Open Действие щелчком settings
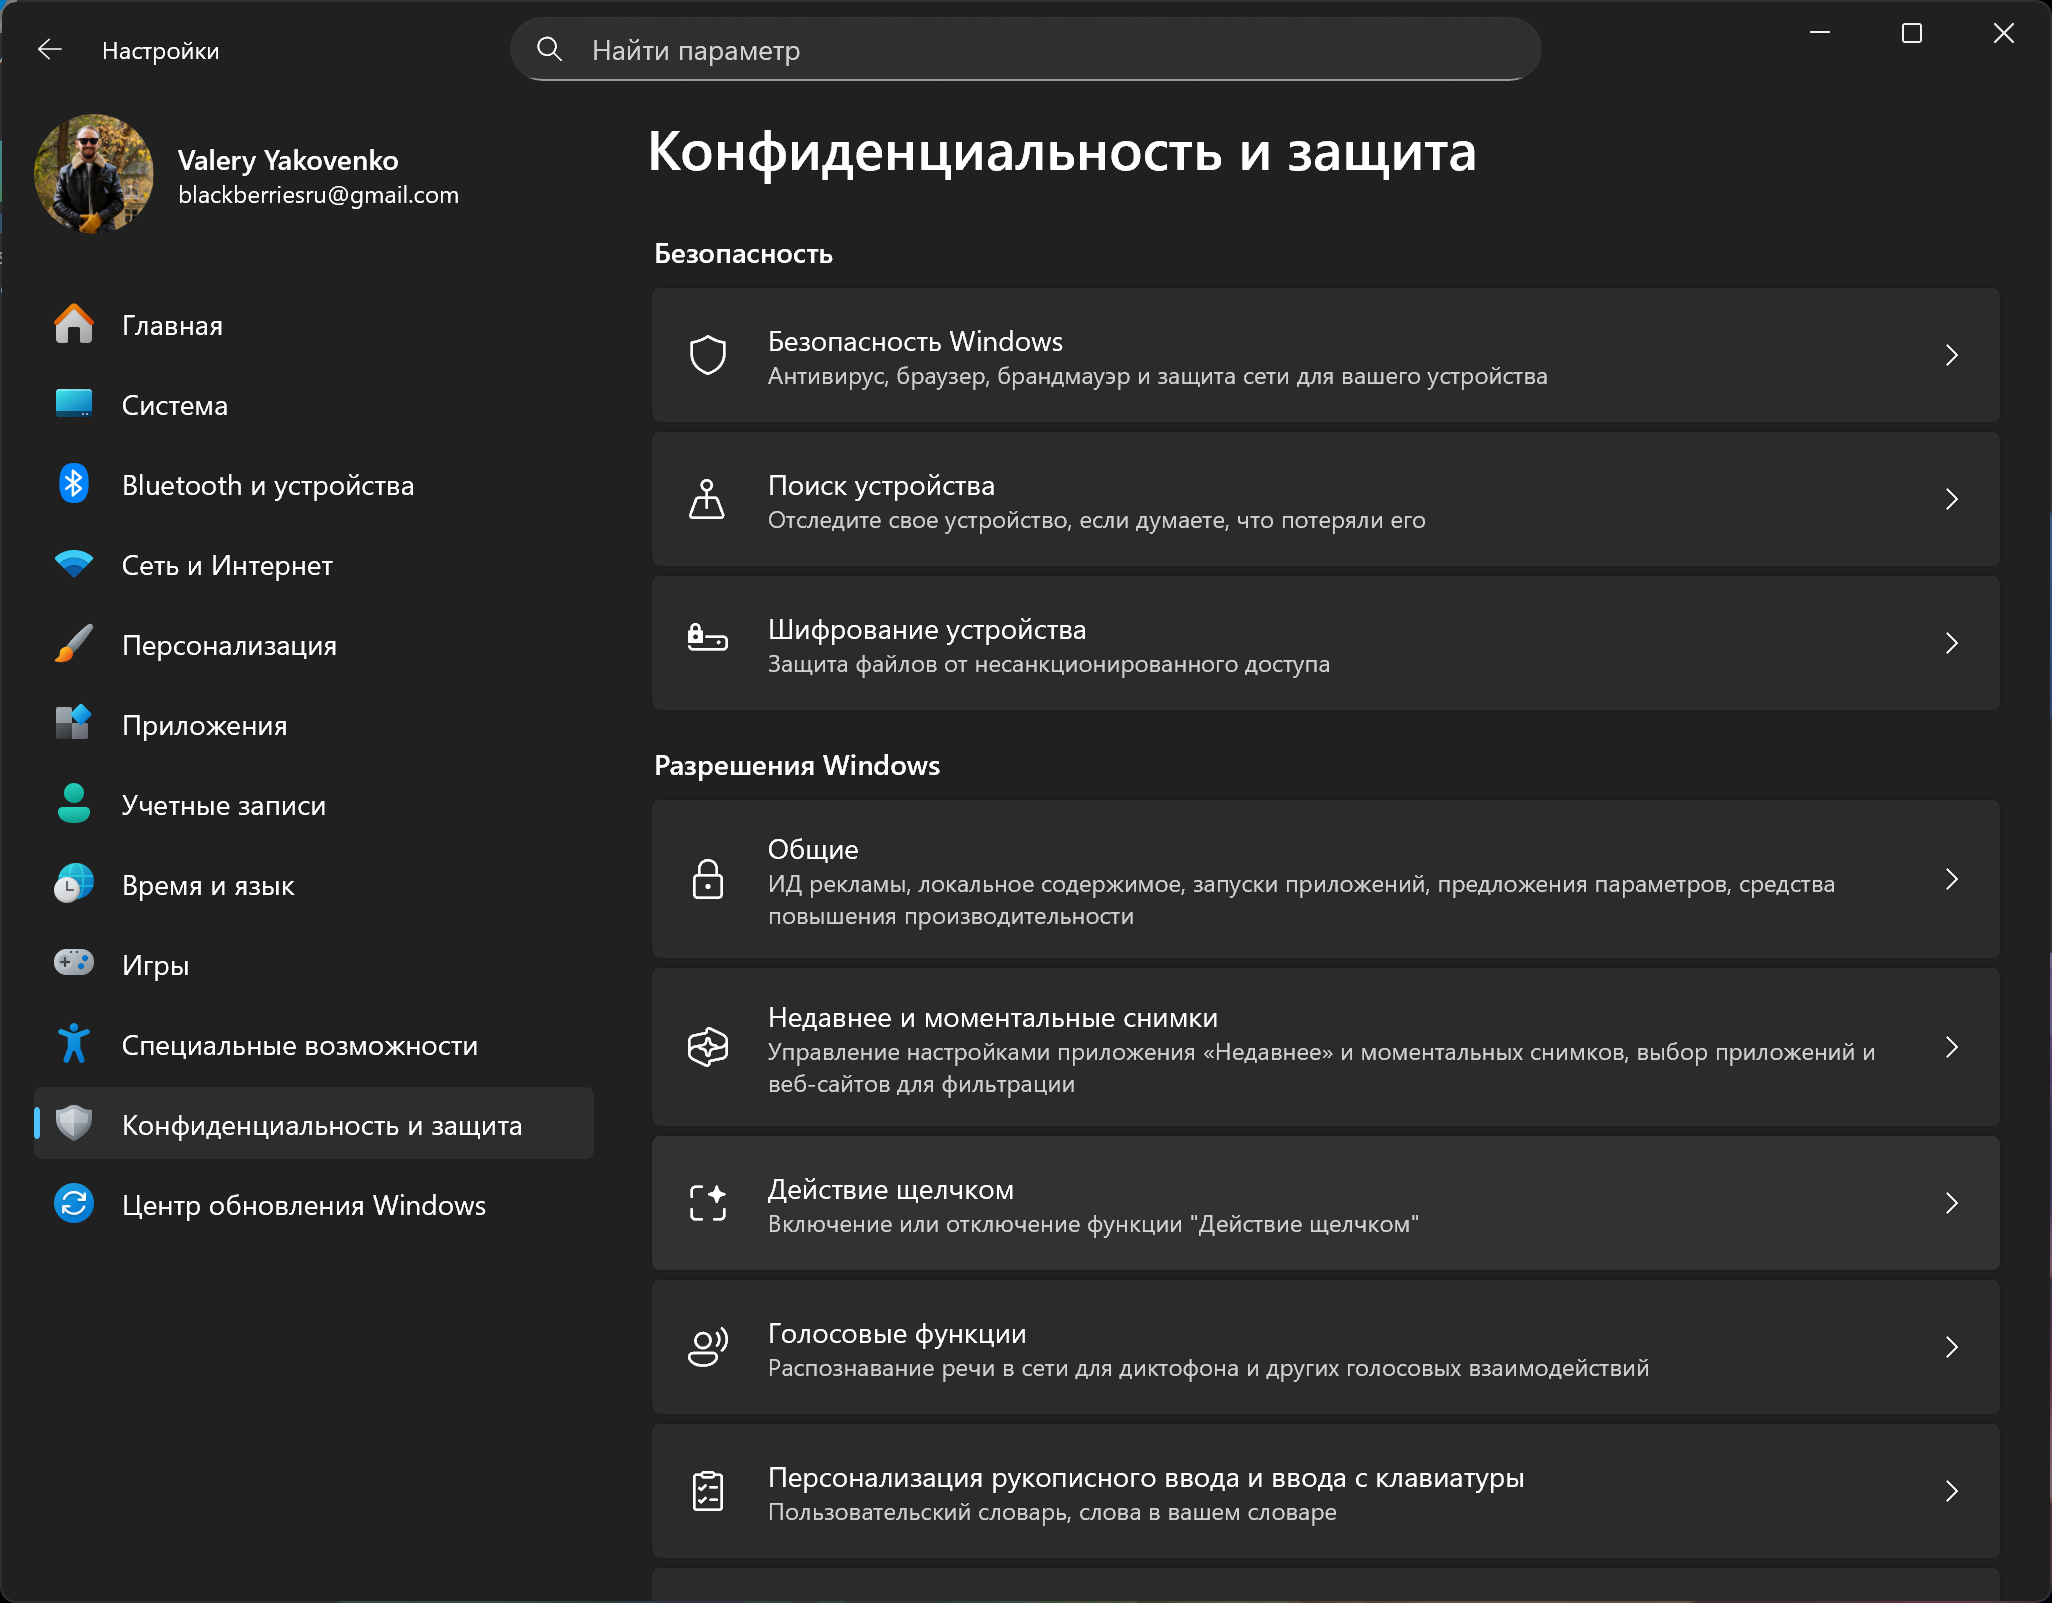Screen dimensions: 2052x1603 (1326, 1203)
